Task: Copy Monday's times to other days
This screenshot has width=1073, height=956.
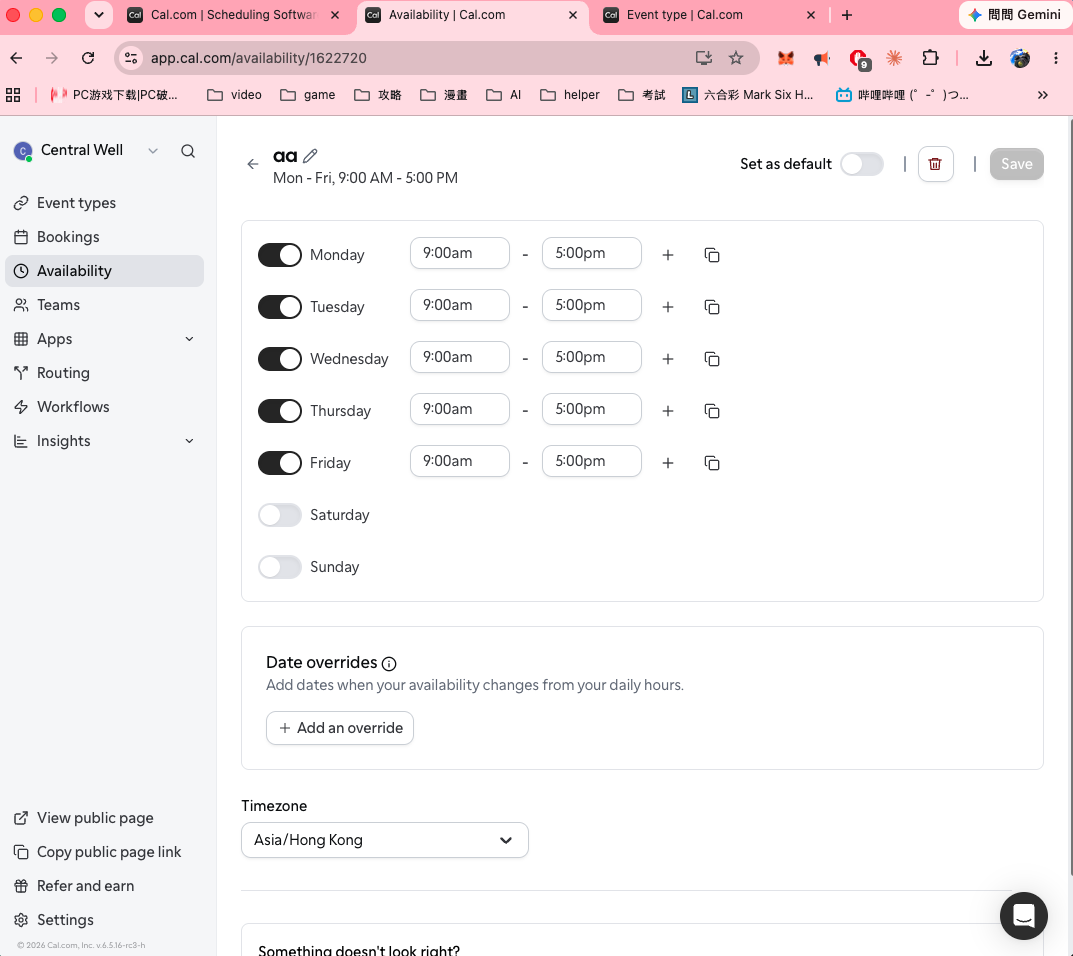Action: 712,255
